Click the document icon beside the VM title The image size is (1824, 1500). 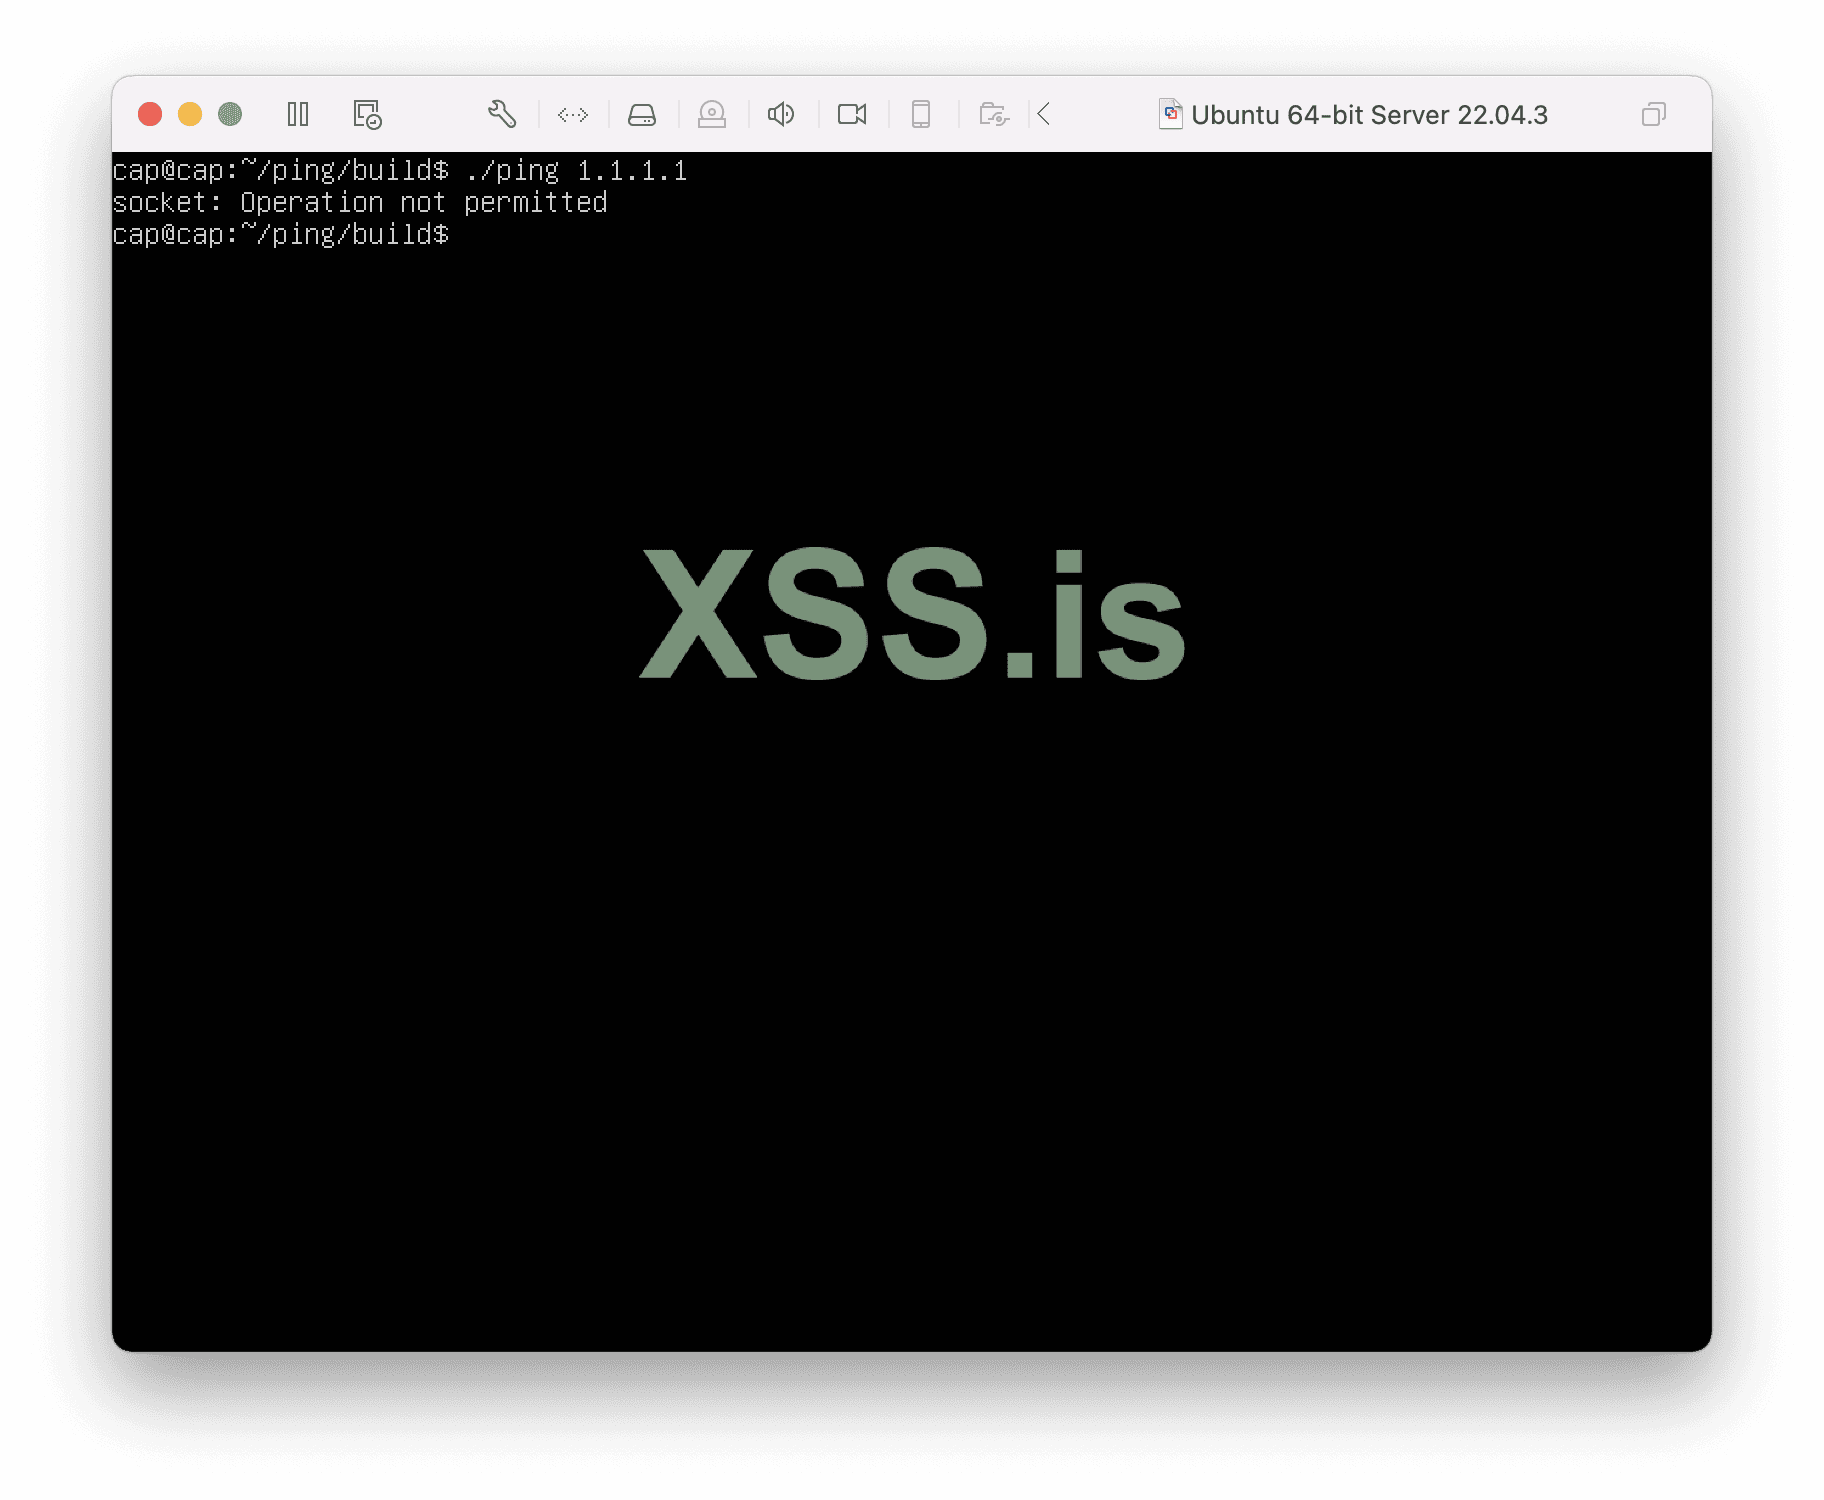1170,114
